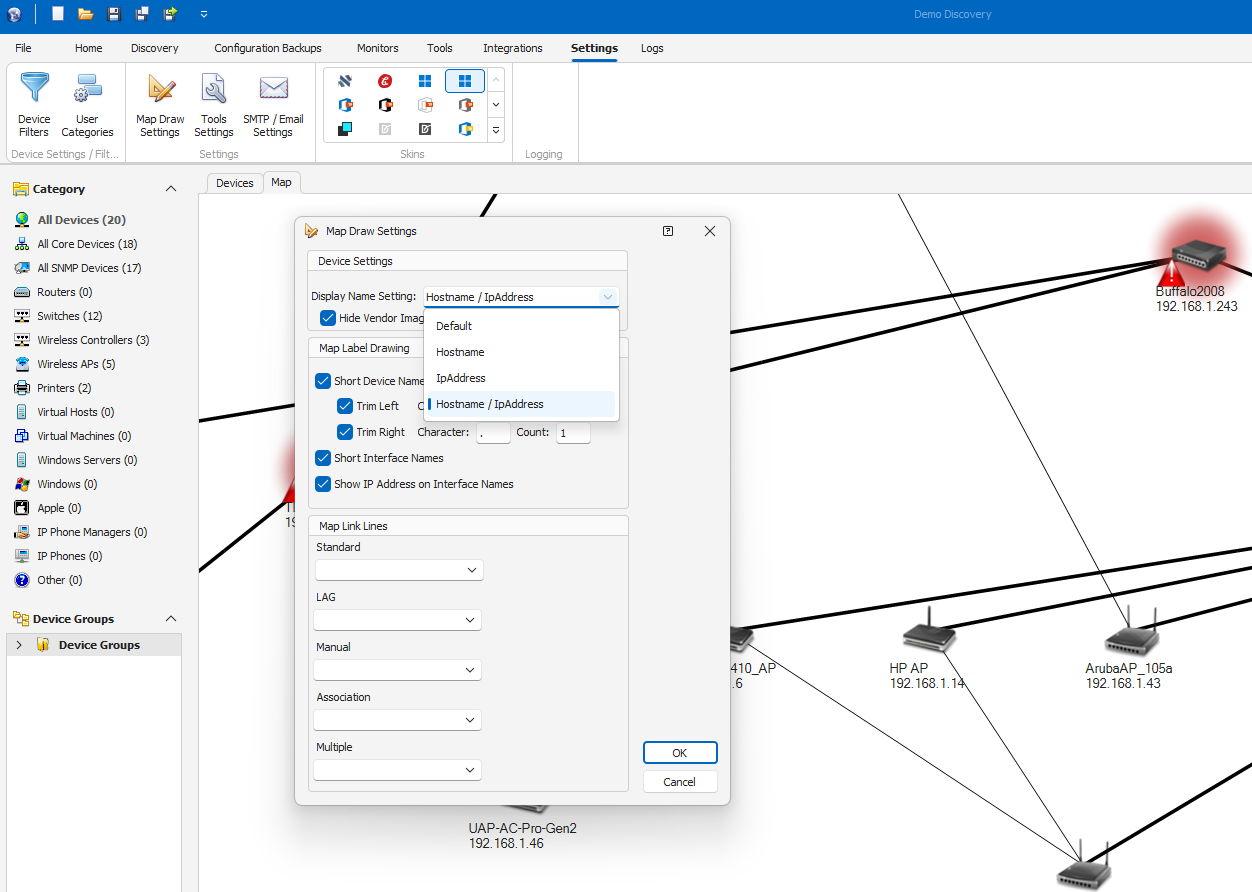This screenshot has width=1252, height=892.
Task: Click the Routers category icon
Action: (22, 292)
